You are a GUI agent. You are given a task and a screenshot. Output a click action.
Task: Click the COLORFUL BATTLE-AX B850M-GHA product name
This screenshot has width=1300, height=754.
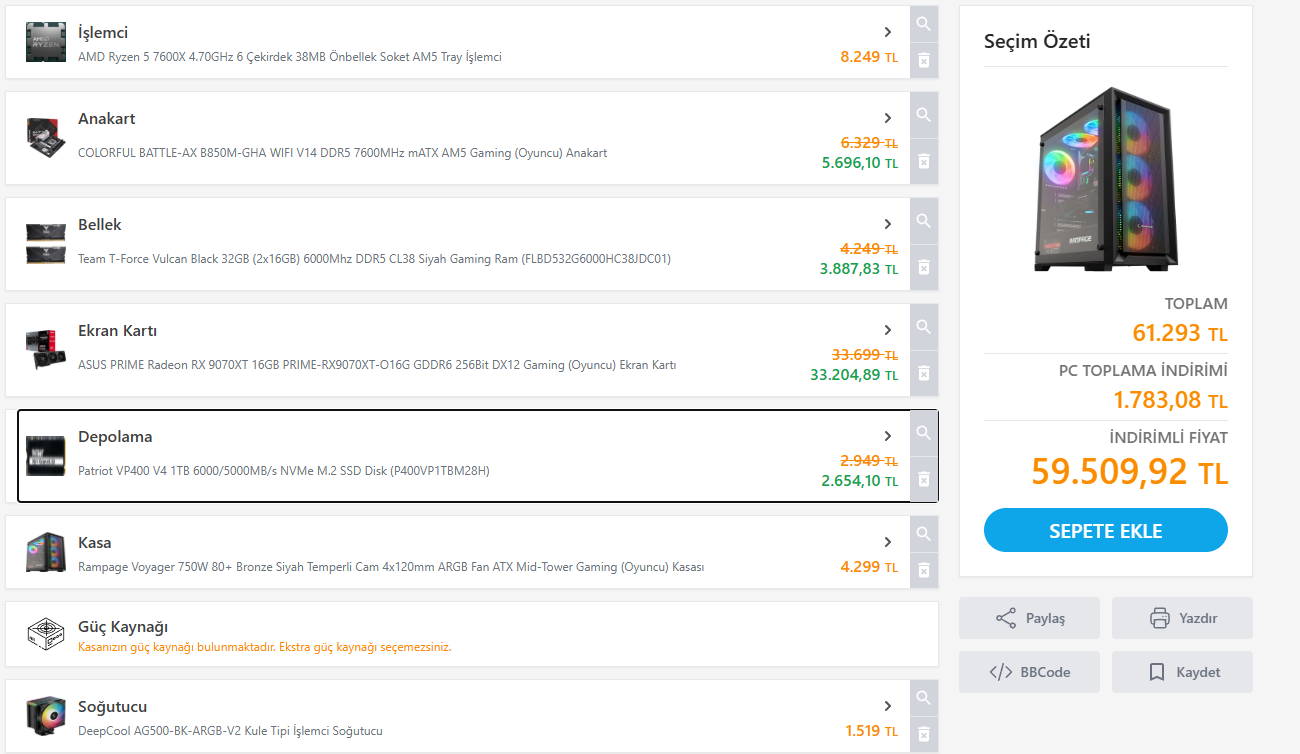coord(343,153)
